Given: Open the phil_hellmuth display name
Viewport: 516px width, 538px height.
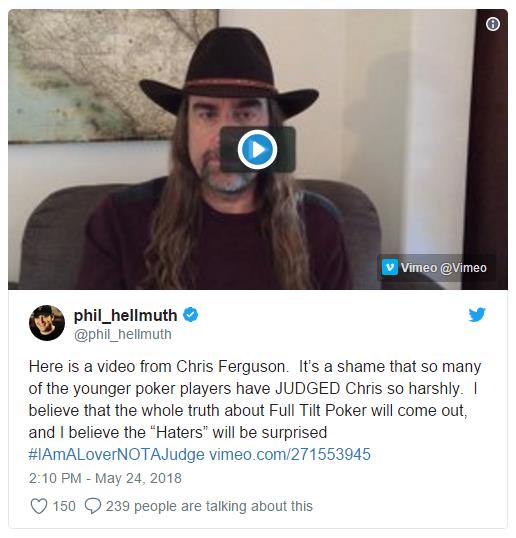Looking at the screenshot, I should click(x=126, y=315).
